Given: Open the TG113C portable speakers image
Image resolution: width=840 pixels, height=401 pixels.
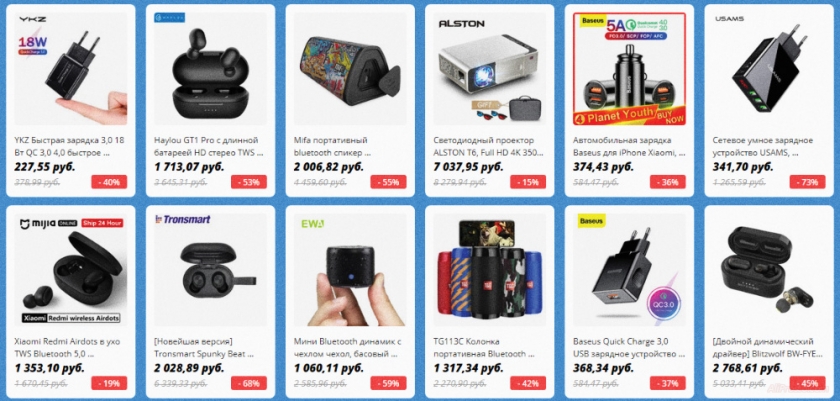Looking at the screenshot, I should point(490,270).
